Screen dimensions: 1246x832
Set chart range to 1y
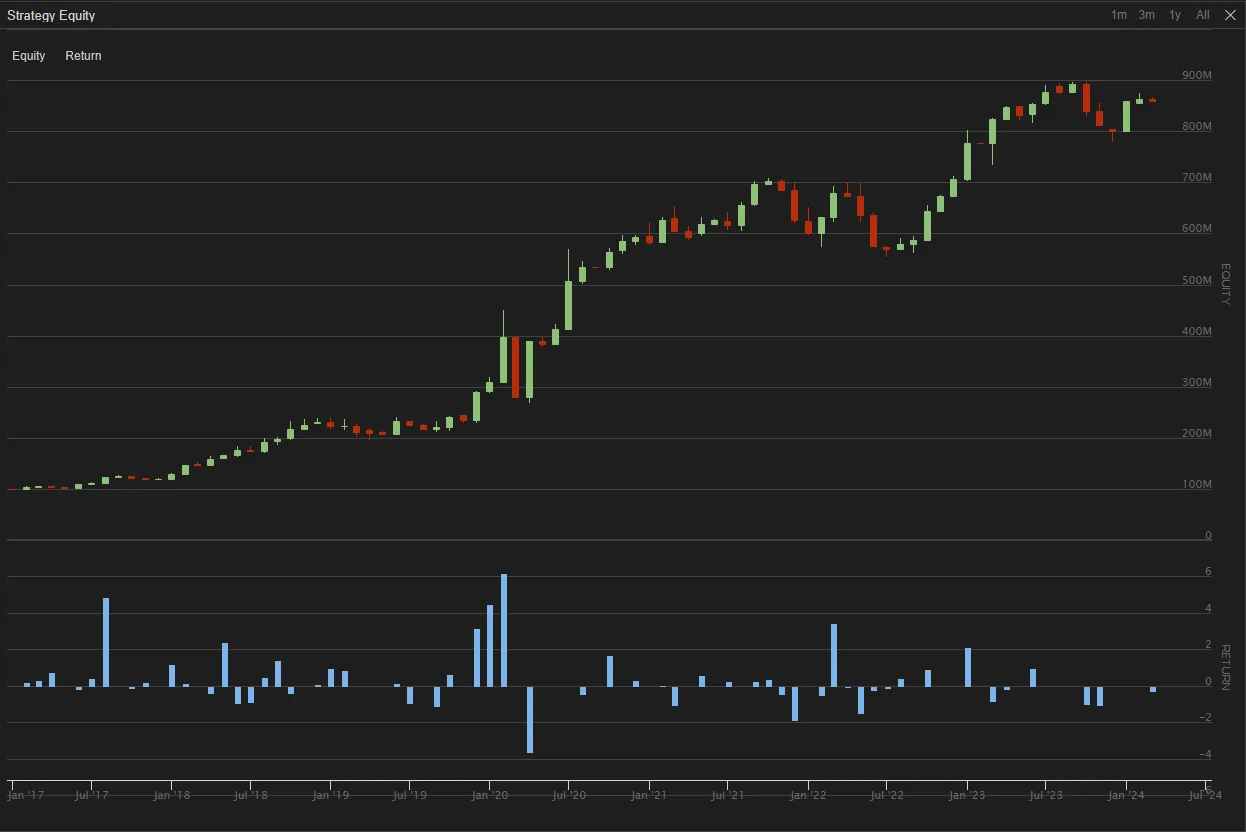[x=1175, y=15]
